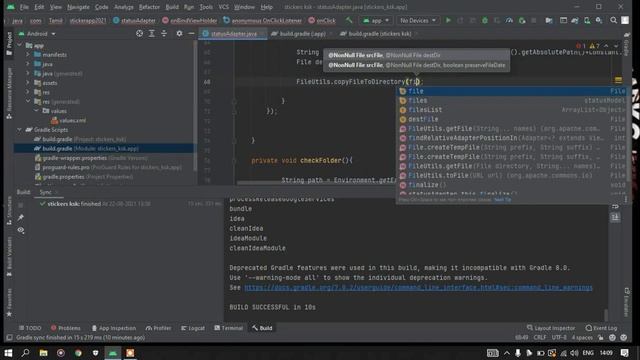
Task: Open the Tools menu
Action: click(x=206, y=7)
